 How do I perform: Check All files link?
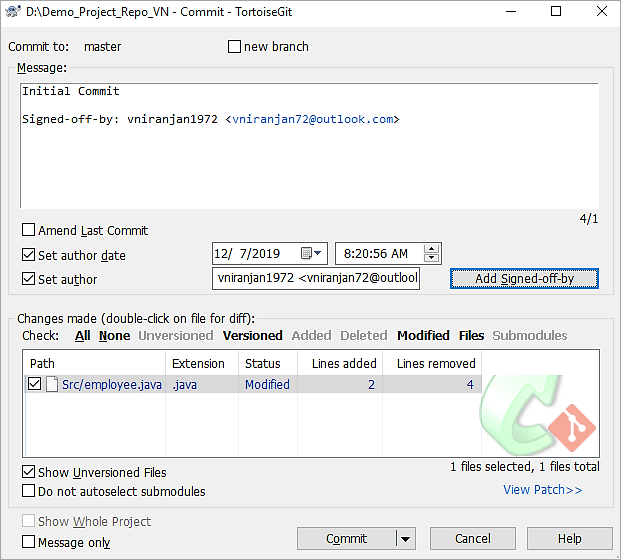(x=82, y=336)
